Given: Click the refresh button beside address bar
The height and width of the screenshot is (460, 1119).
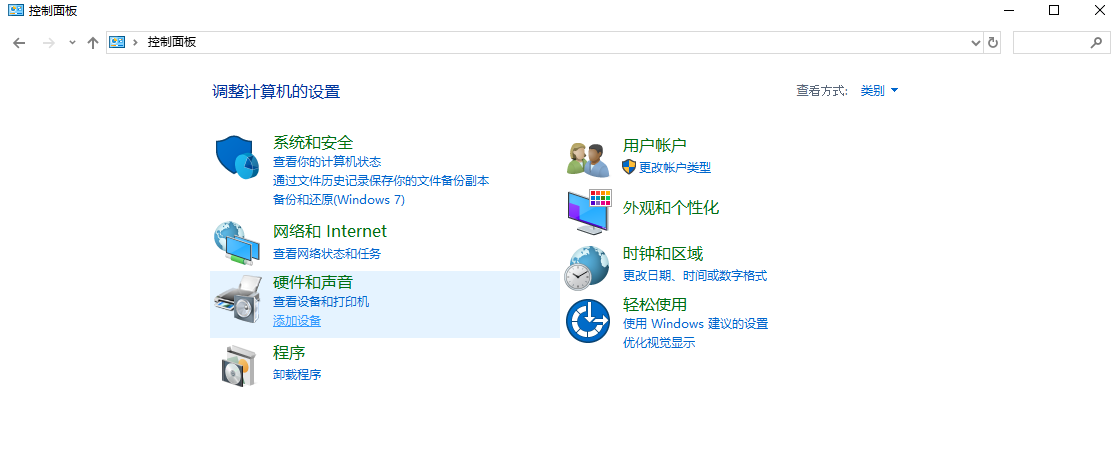Looking at the screenshot, I should coord(993,42).
